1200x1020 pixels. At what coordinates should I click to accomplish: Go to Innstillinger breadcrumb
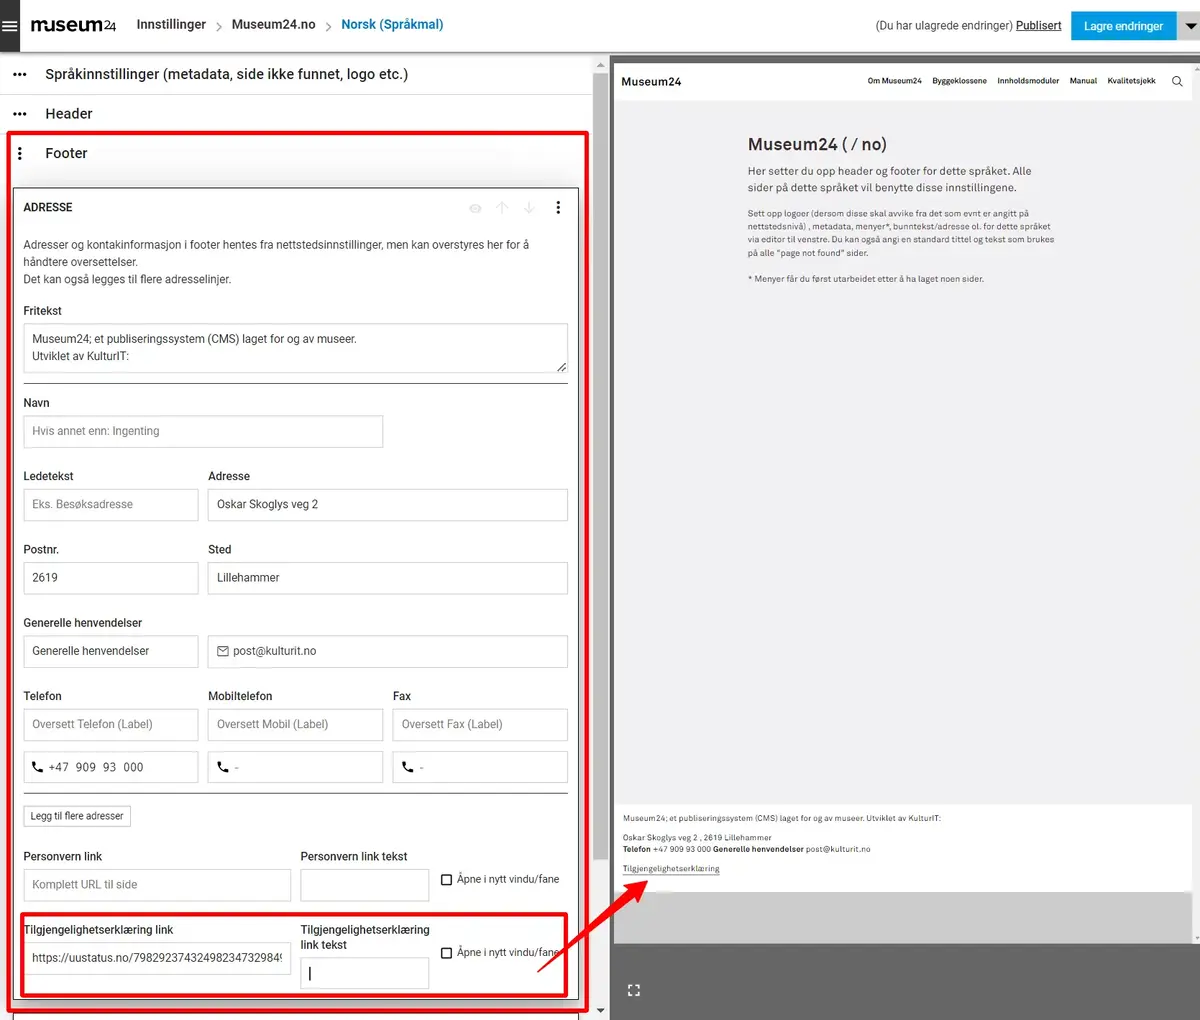171,24
